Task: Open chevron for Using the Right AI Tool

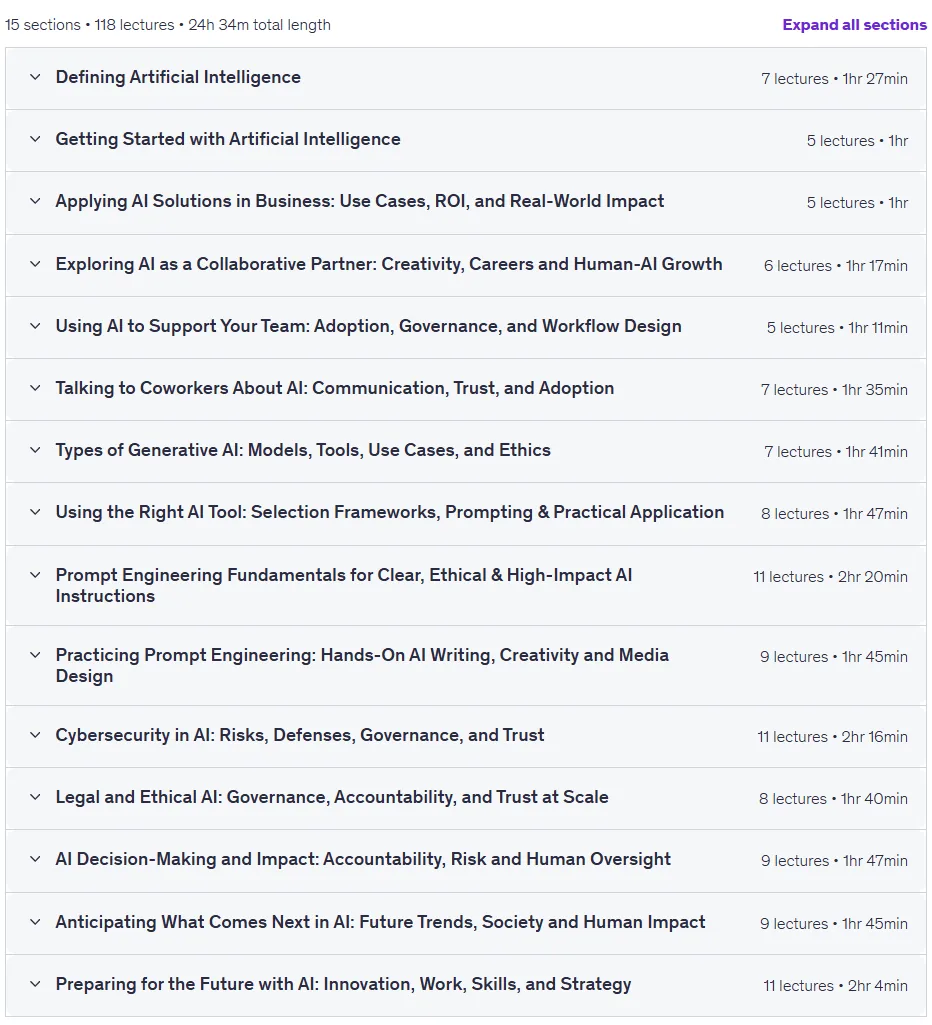Action: pos(35,512)
